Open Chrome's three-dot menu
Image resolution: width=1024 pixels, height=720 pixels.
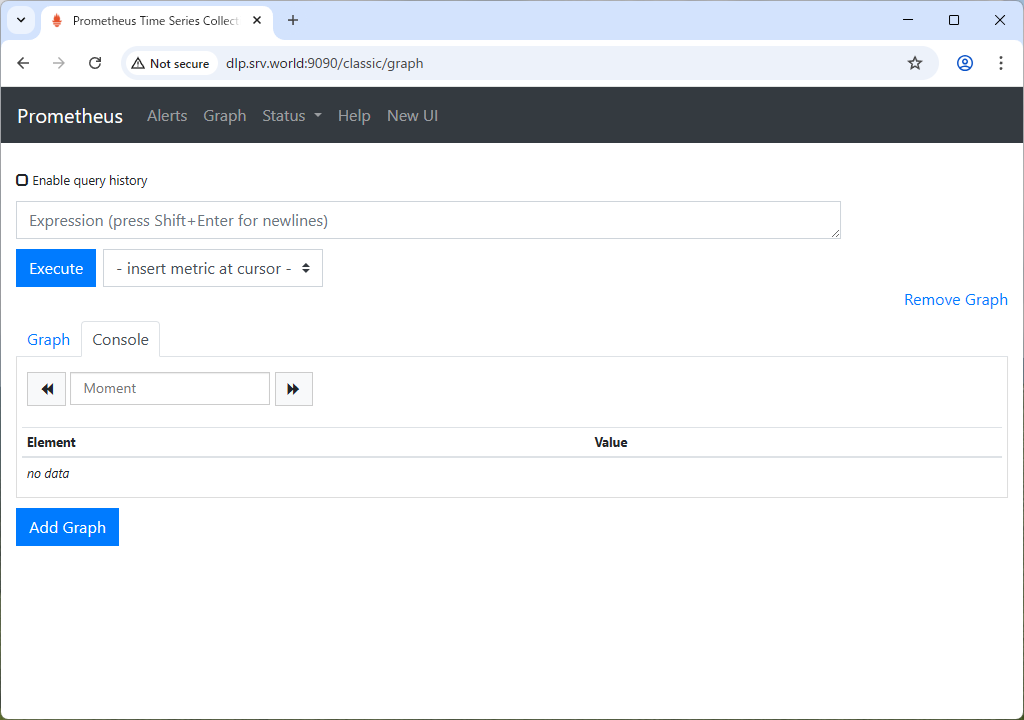click(1000, 63)
